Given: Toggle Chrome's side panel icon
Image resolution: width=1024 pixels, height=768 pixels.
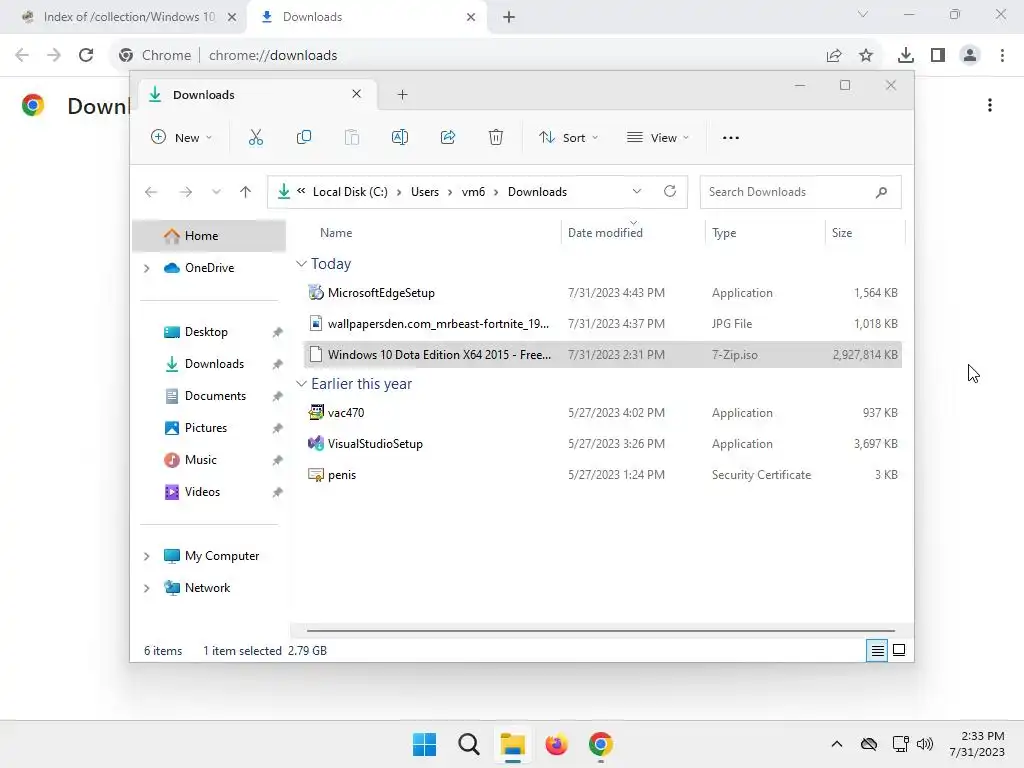Looking at the screenshot, I should [x=938, y=56].
